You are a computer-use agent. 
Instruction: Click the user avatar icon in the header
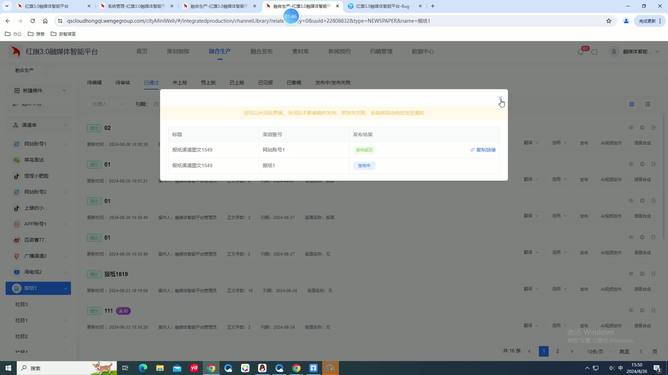(613, 52)
